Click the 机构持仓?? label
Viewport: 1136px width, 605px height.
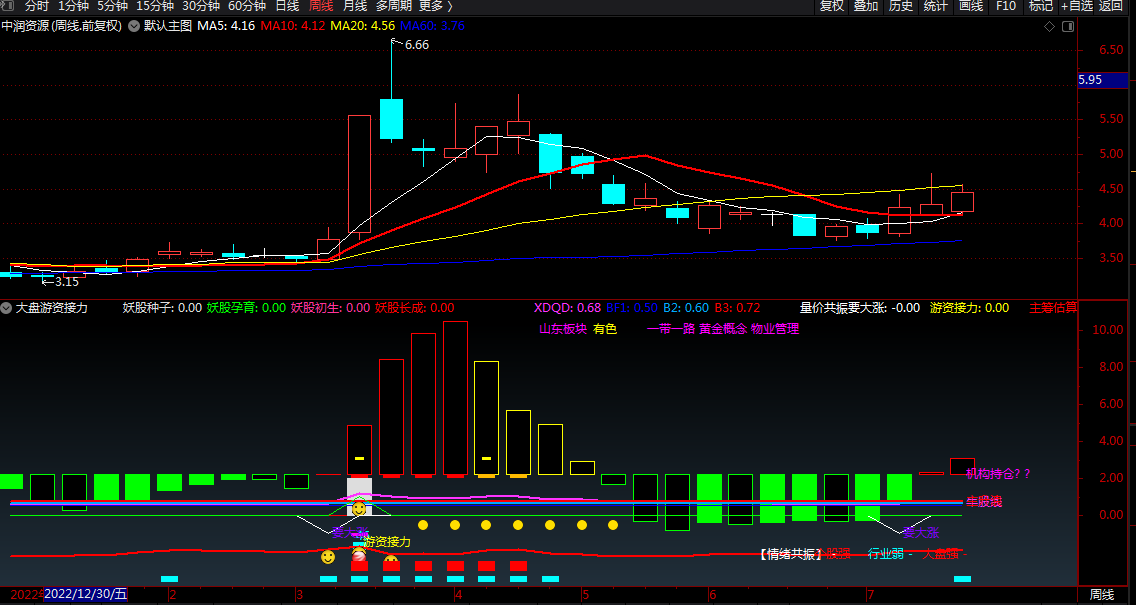998,474
